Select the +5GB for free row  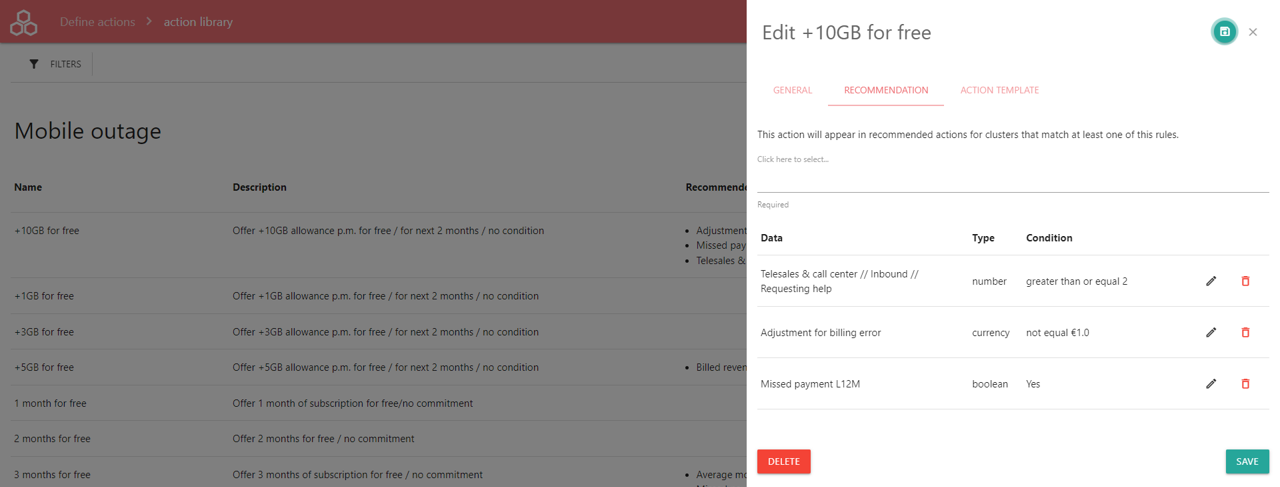(x=373, y=367)
